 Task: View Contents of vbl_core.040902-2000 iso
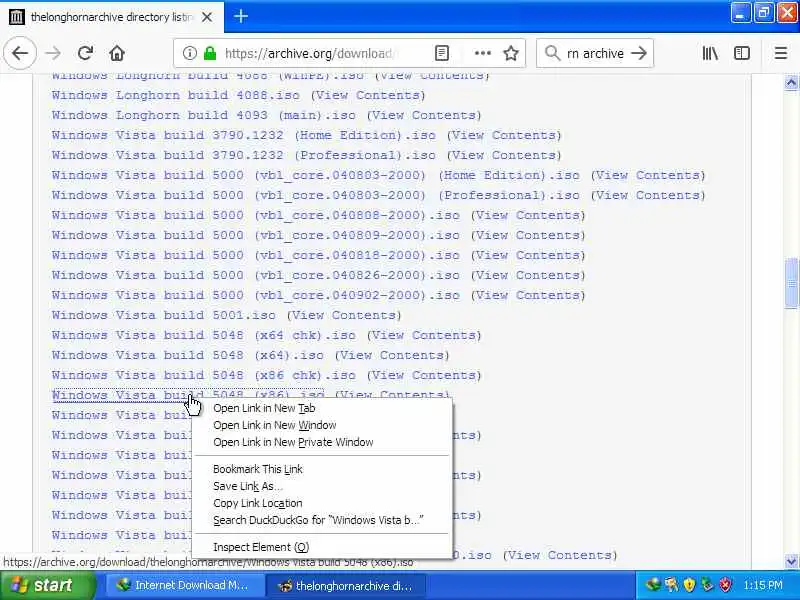pyautogui.click(x=528, y=295)
